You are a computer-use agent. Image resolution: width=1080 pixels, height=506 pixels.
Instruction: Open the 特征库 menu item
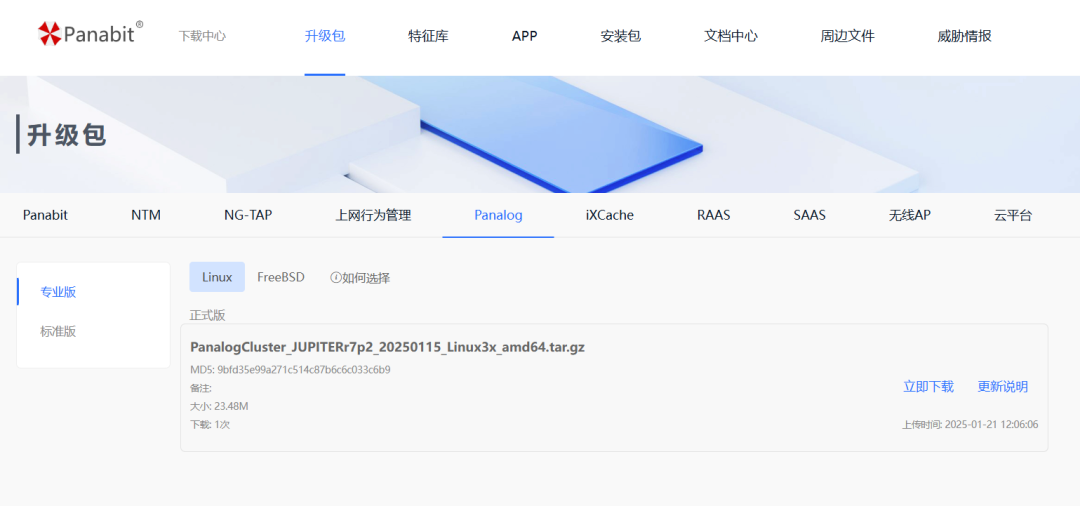click(428, 36)
